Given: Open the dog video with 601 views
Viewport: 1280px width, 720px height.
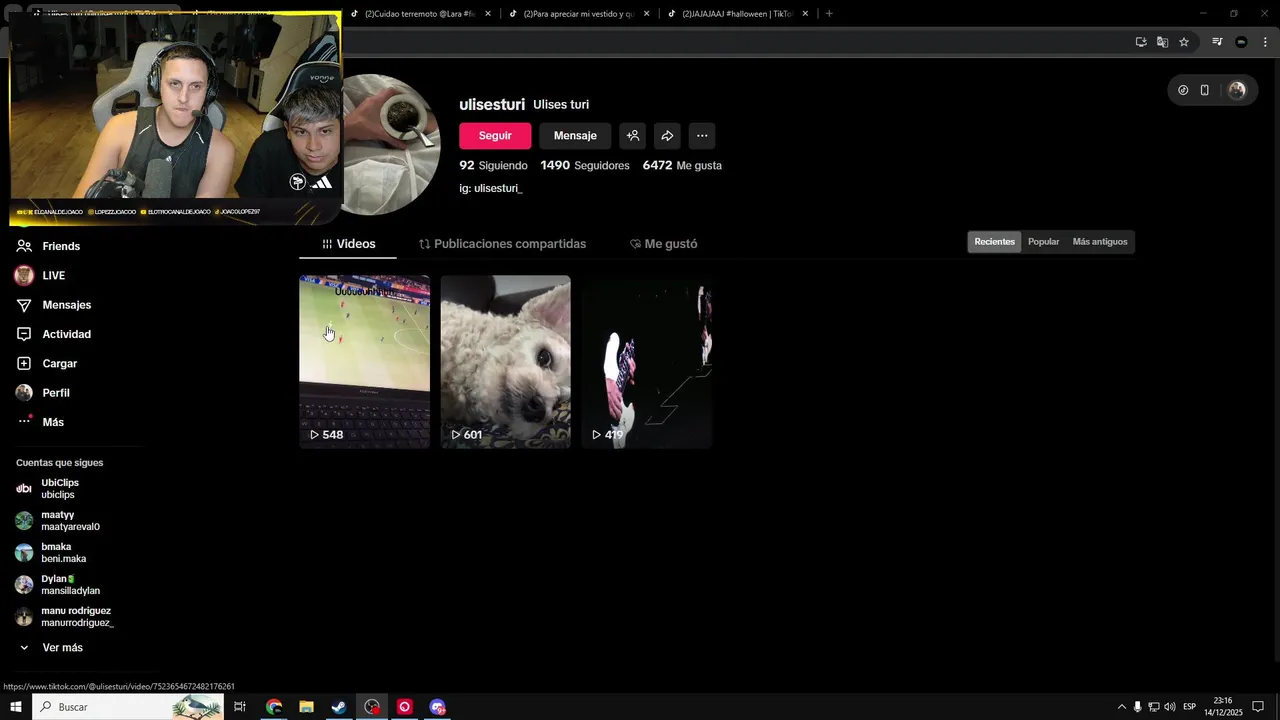Looking at the screenshot, I should pyautogui.click(x=505, y=361).
